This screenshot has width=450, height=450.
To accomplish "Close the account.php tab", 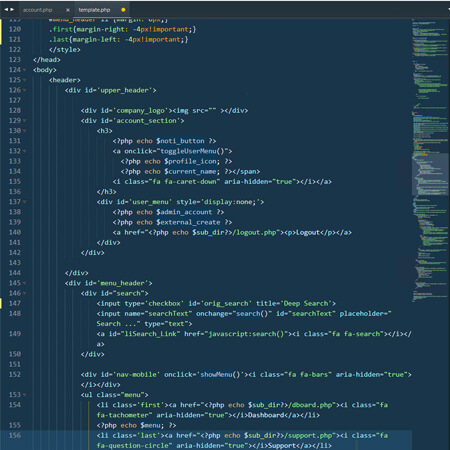I will pyautogui.click(x=68, y=10).
